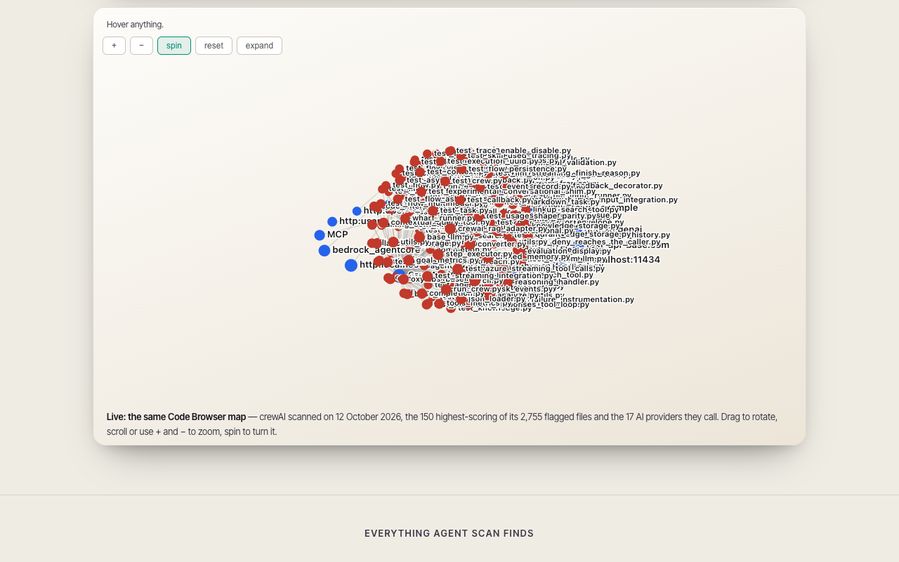Screen dimensions: 899x562
Task: Zoom in with the + button
Action: coord(114,46)
